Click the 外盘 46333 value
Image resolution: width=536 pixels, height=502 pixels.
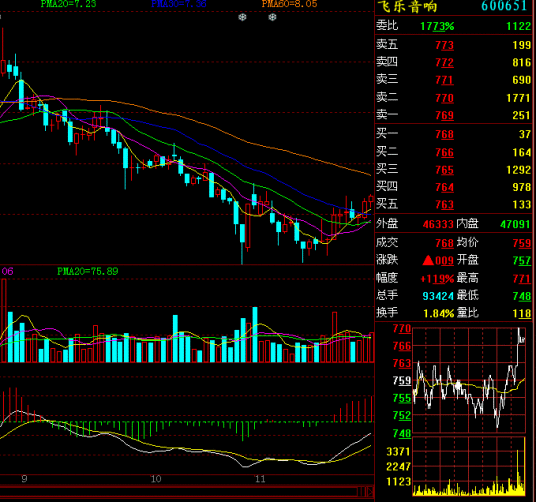[438, 224]
